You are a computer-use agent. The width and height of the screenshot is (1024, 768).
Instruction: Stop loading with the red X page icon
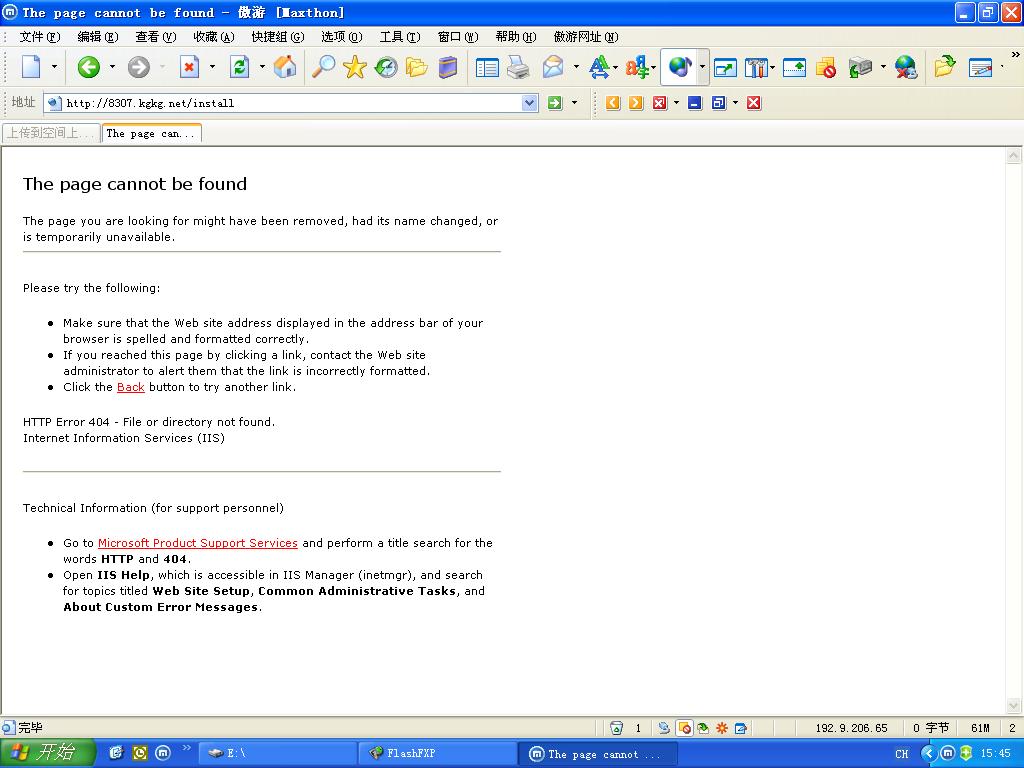click(x=189, y=67)
